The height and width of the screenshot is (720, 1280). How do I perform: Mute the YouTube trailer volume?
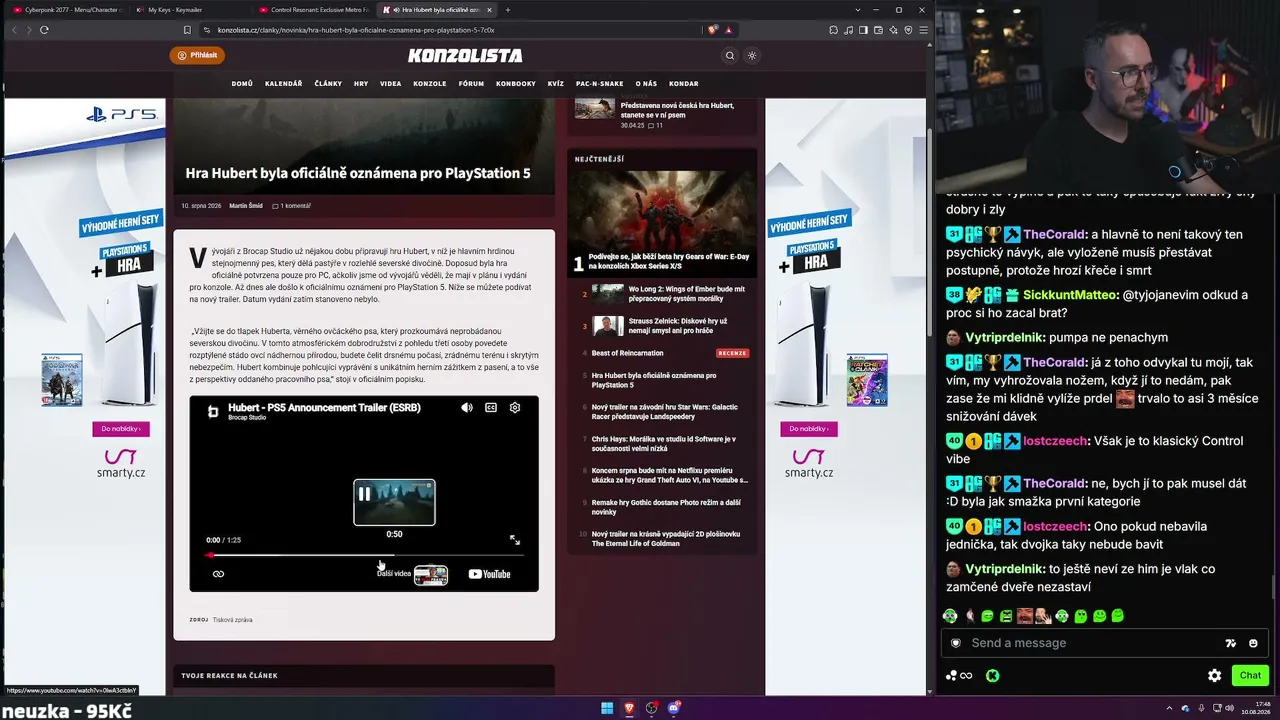click(467, 408)
